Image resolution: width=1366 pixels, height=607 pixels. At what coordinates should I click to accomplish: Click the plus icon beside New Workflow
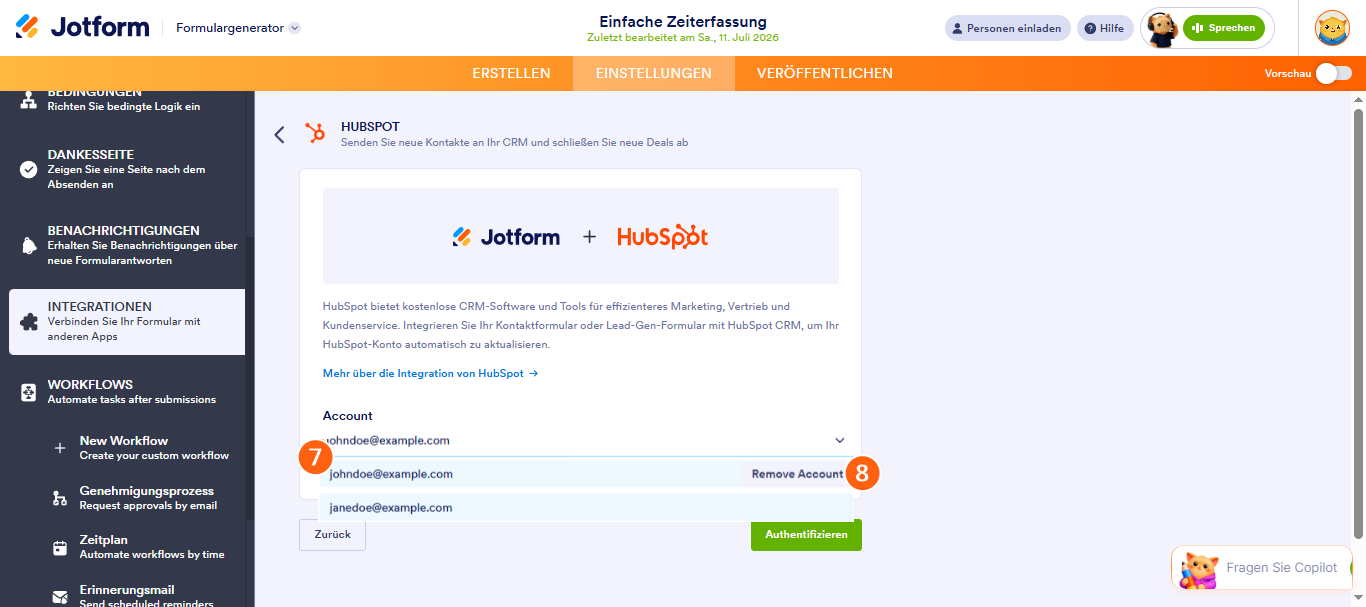click(60, 448)
